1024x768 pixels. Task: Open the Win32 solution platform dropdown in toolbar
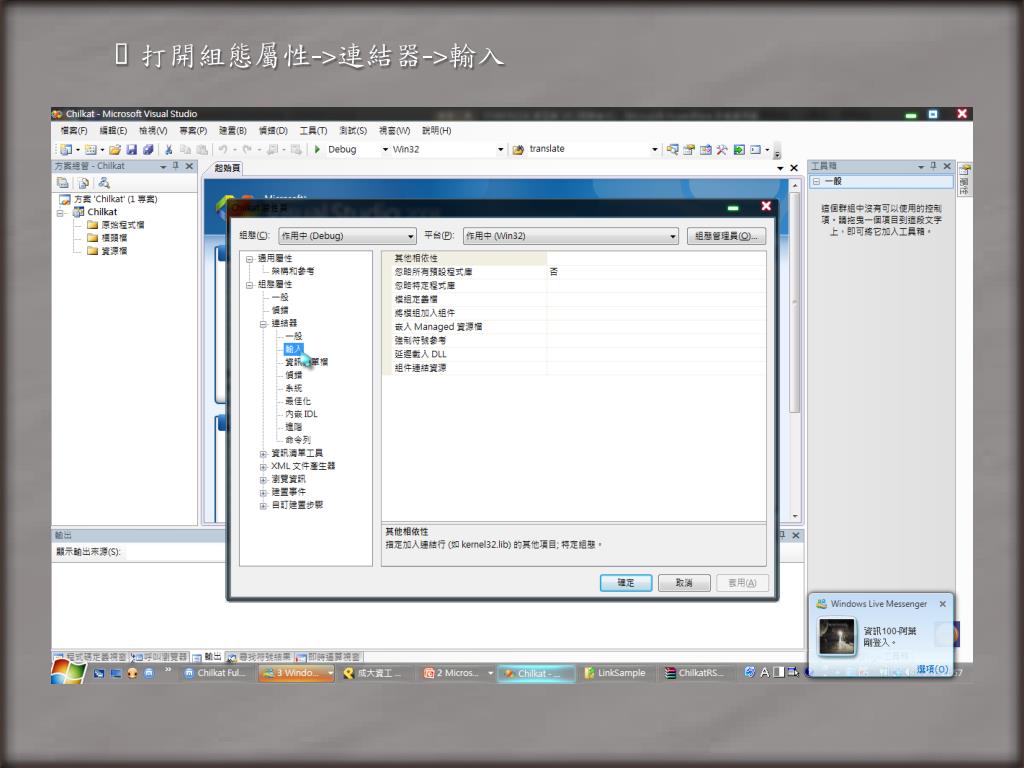pos(500,150)
